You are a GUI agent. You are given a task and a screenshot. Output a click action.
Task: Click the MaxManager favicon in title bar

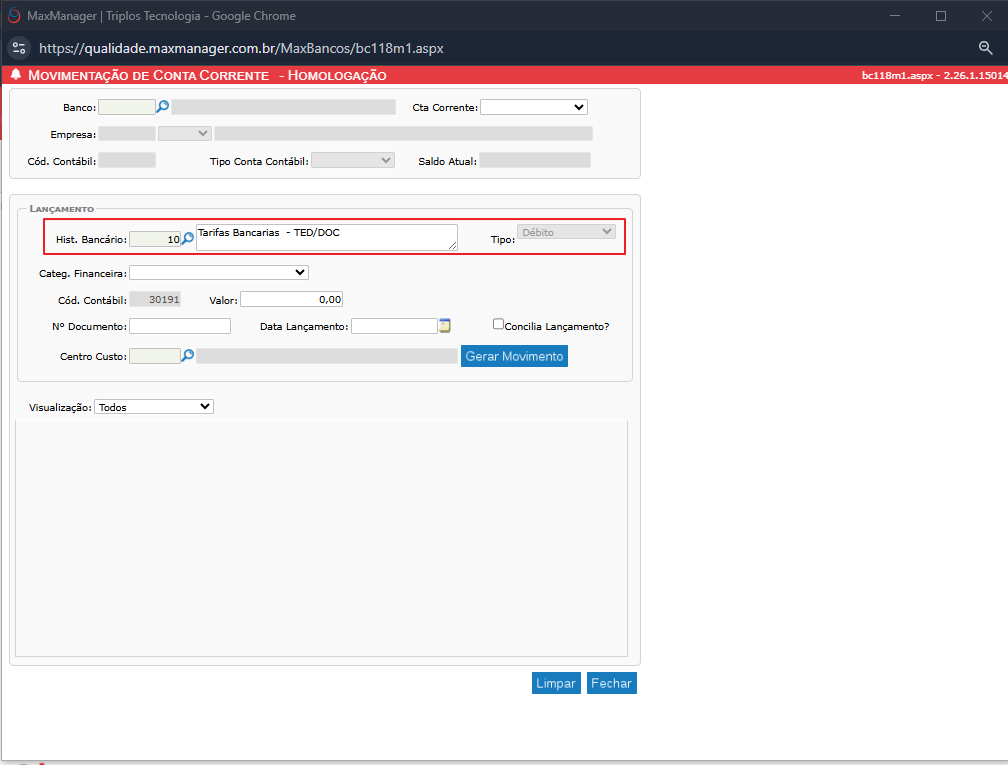click(x=14, y=15)
